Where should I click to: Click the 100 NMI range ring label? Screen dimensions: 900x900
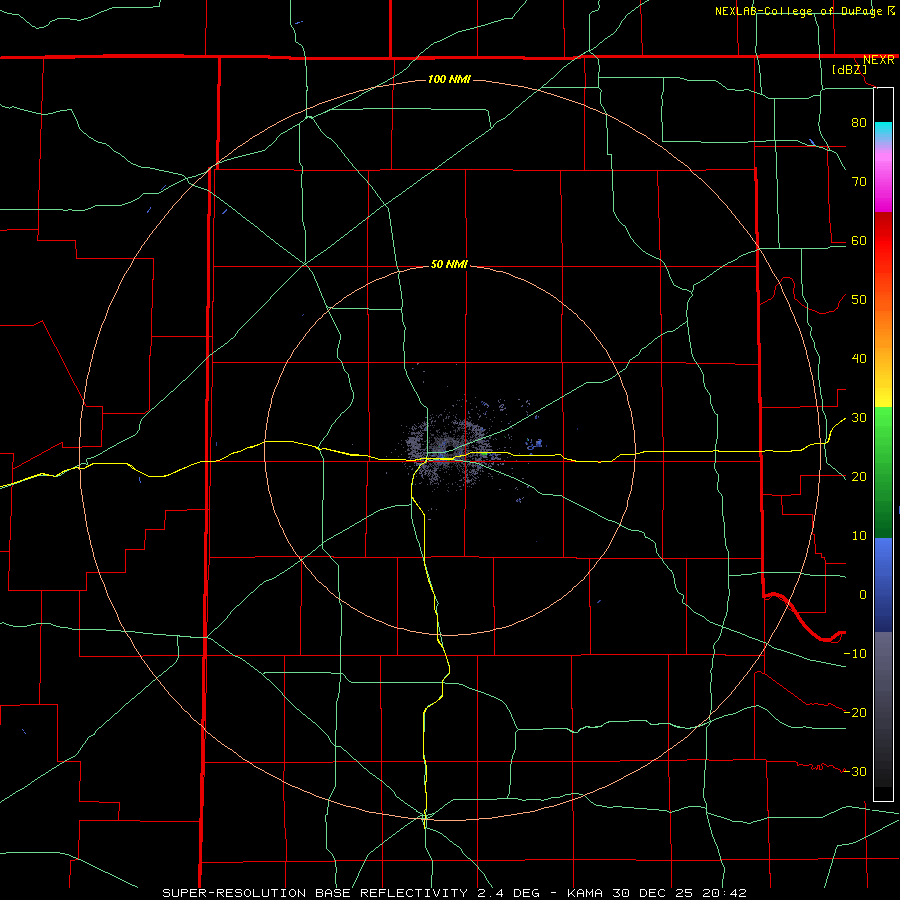pyautogui.click(x=449, y=79)
